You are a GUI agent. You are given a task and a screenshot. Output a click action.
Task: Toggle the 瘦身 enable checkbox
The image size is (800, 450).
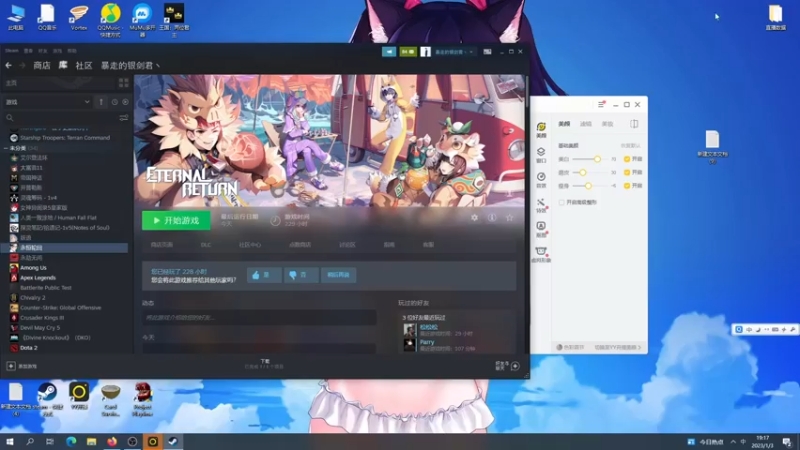click(x=627, y=186)
